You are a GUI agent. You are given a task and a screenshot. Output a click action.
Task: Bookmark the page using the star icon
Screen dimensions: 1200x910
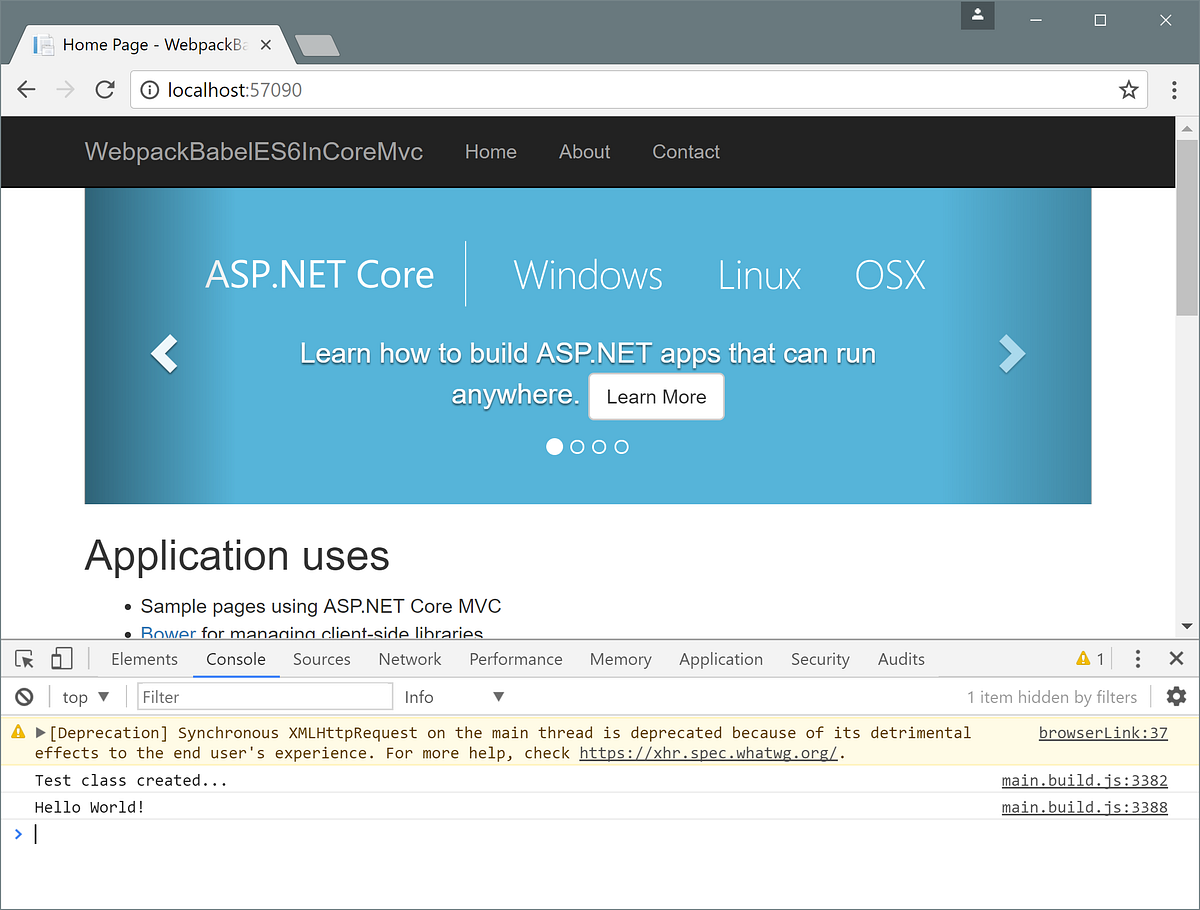pos(1129,89)
